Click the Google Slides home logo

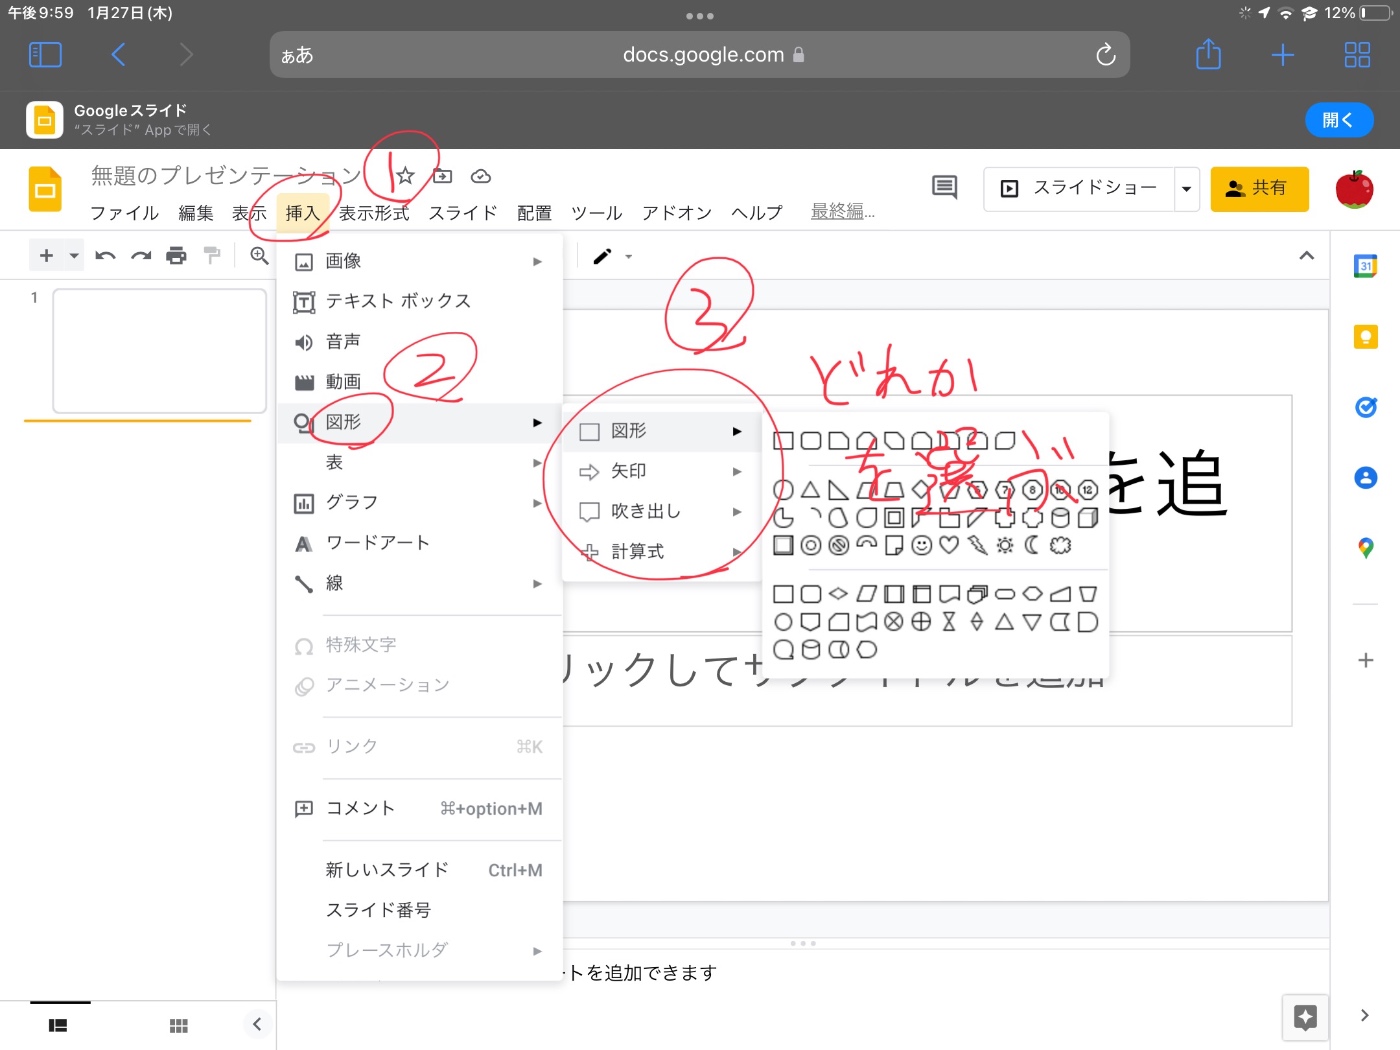coord(45,189)
